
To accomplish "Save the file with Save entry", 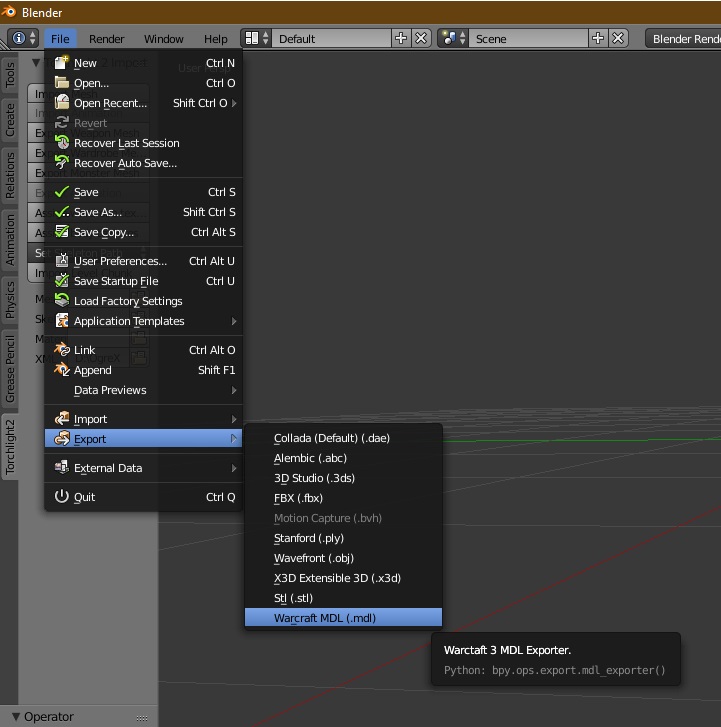I will (x=144, y=192).
